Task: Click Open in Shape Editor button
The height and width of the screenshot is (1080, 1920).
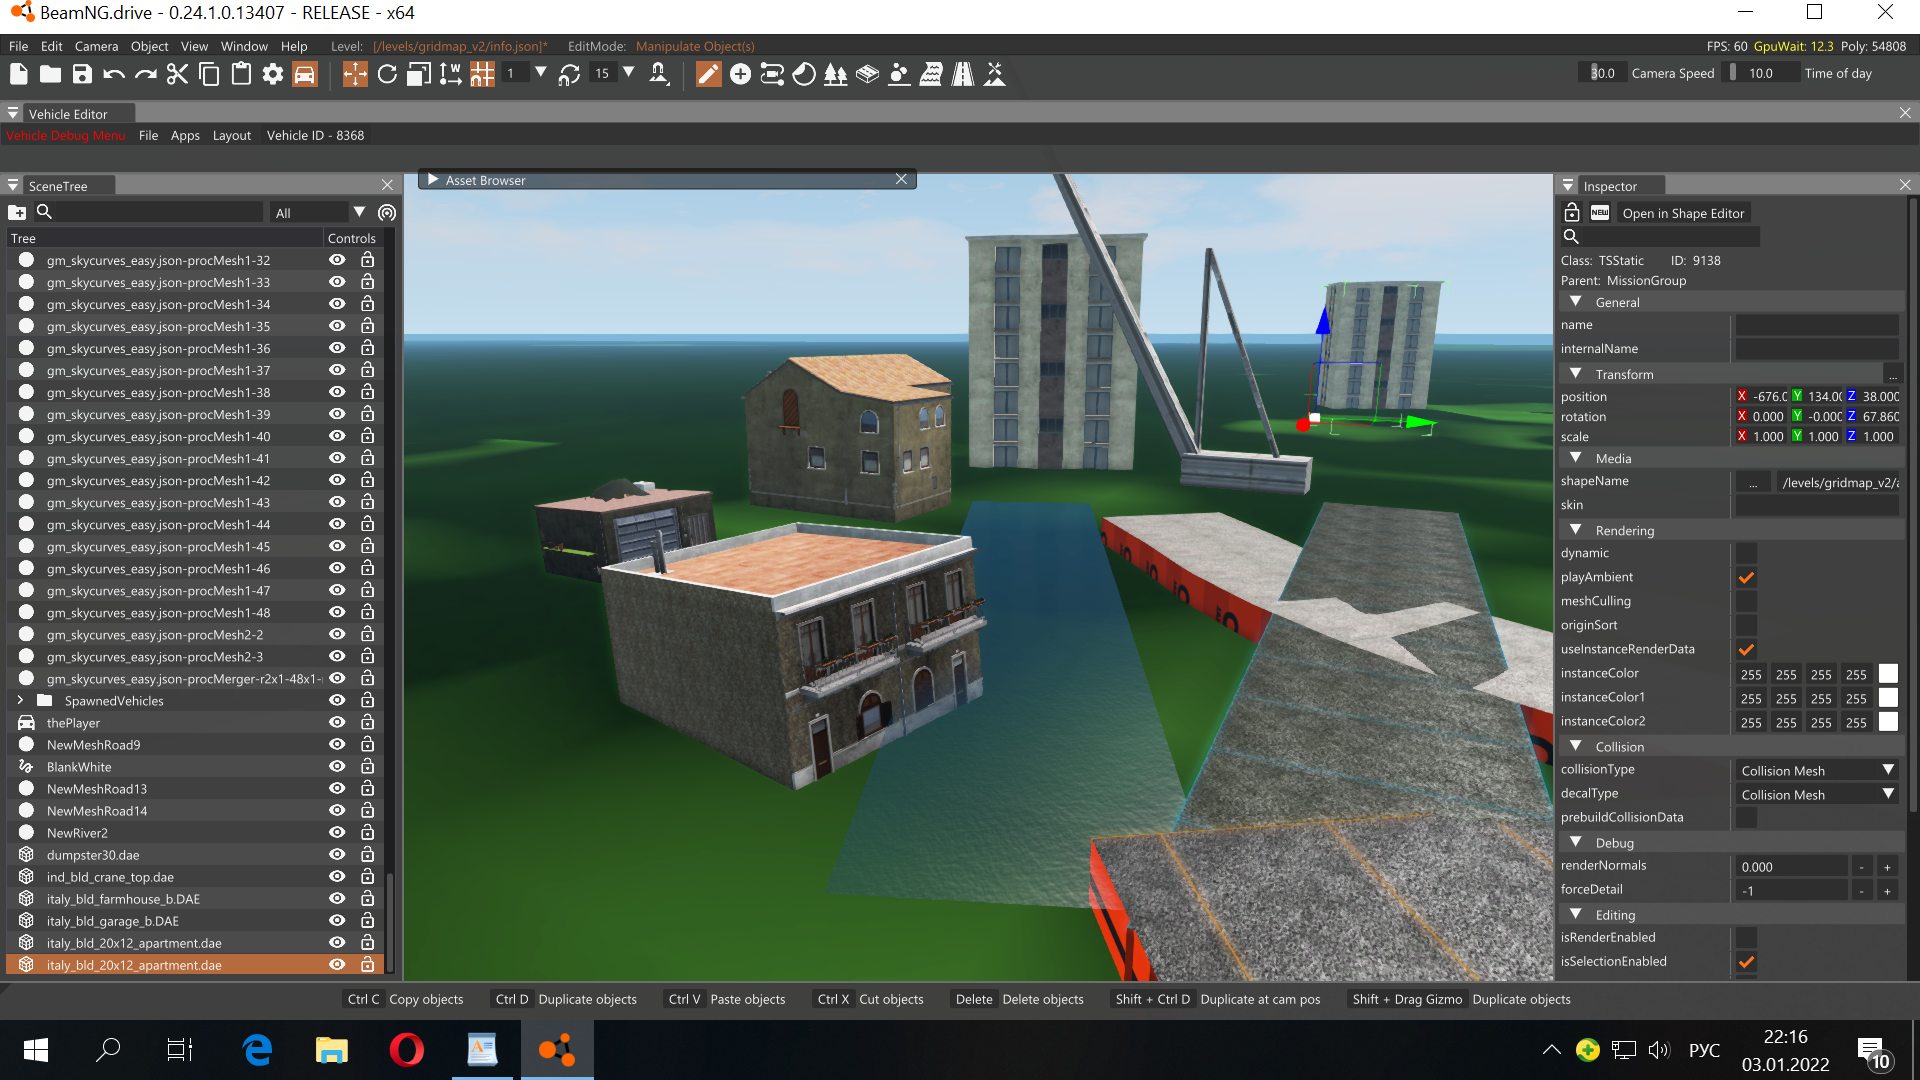Action: (x=1683, y=213)
